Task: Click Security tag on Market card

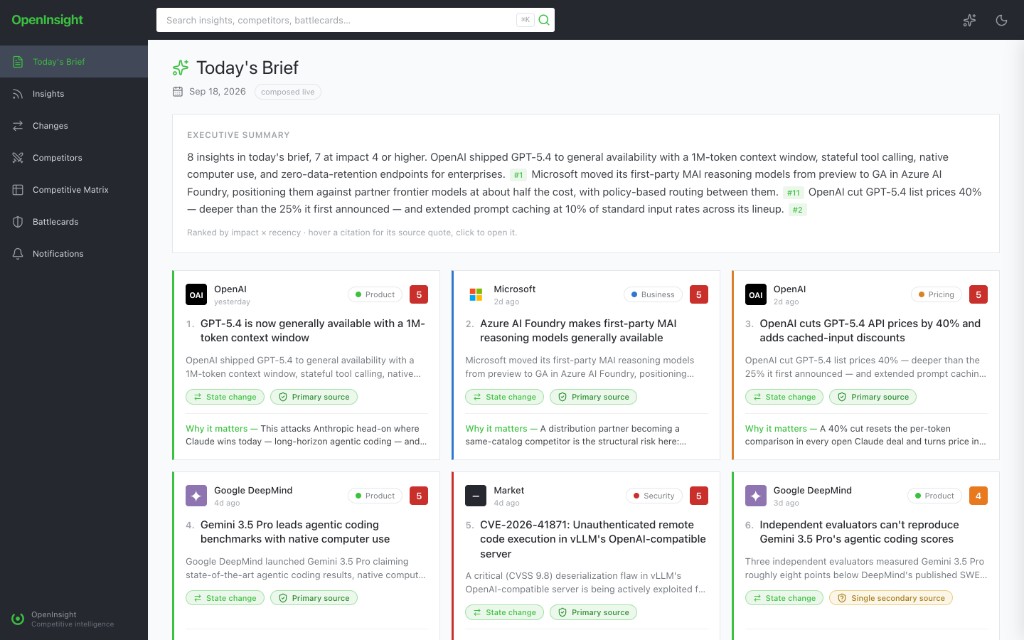Action: pos(654,496)
